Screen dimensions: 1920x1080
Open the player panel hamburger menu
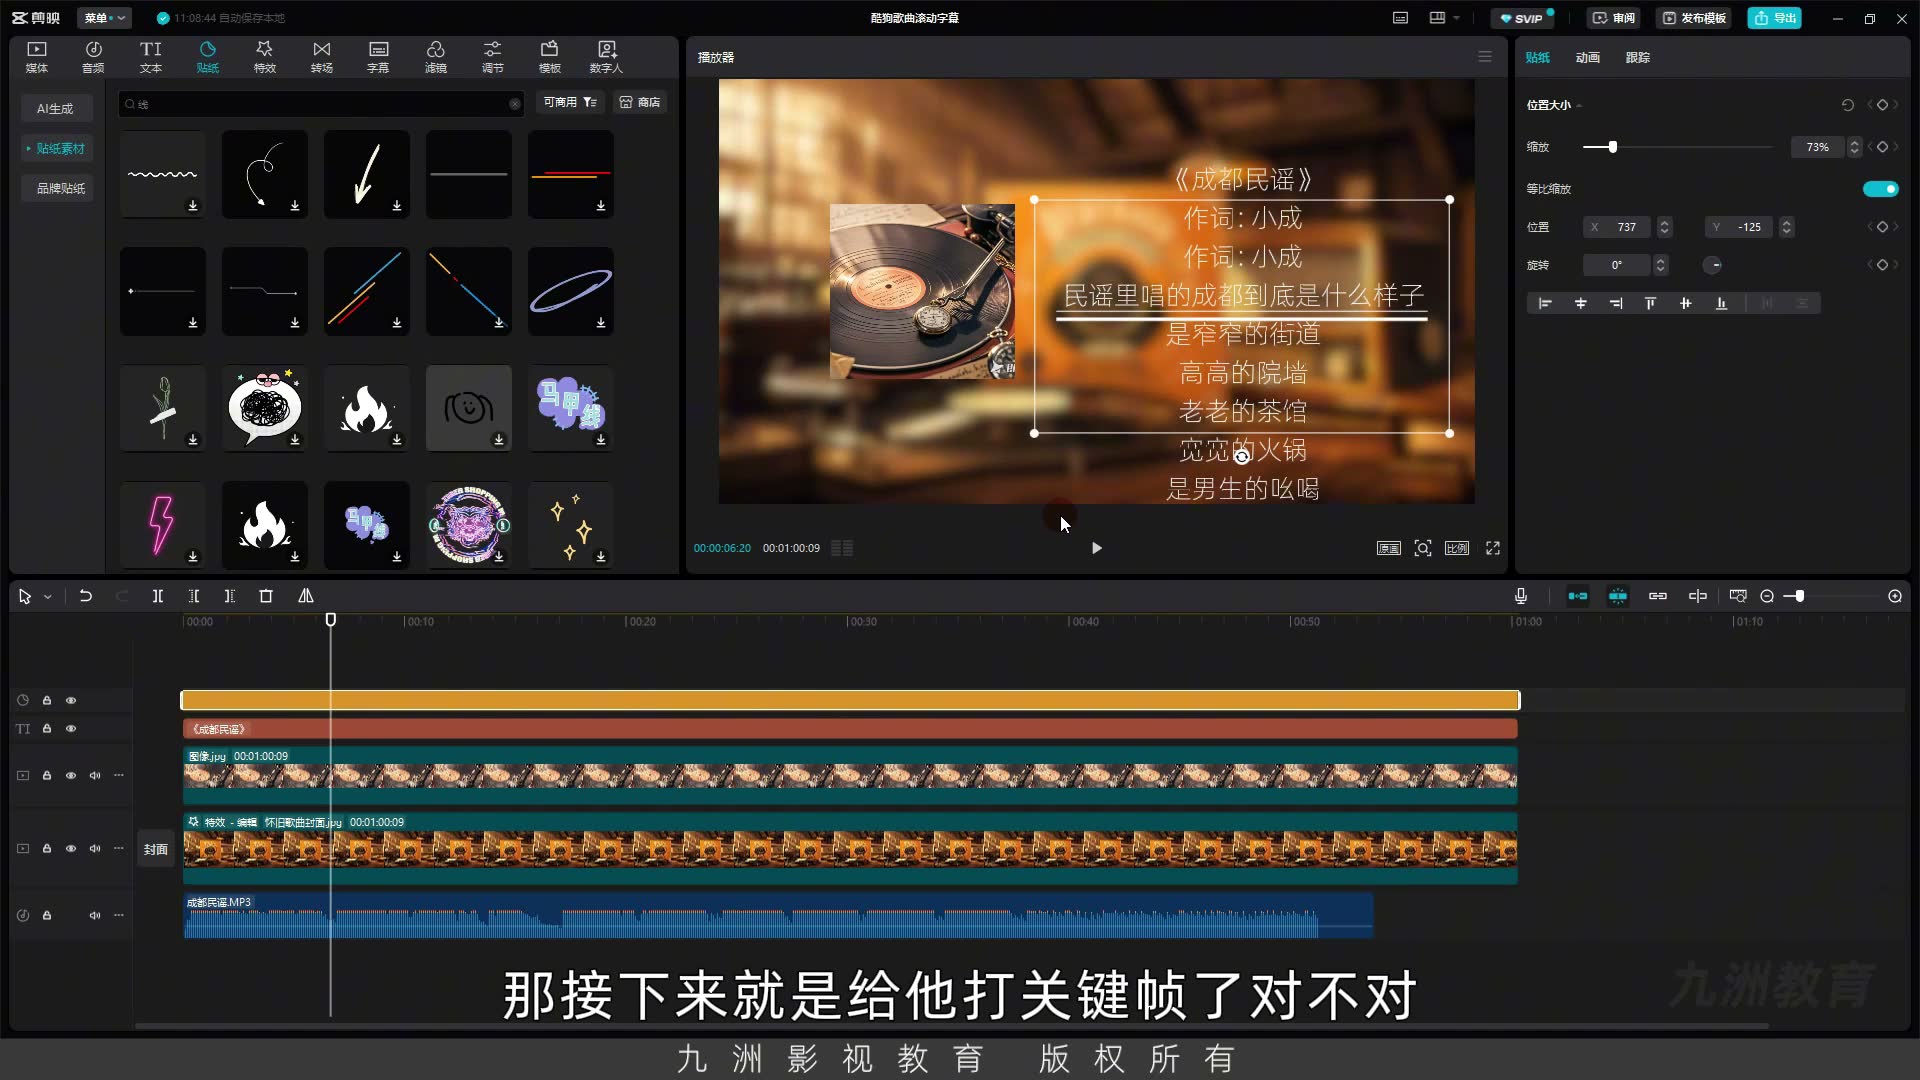[1485, 57]
